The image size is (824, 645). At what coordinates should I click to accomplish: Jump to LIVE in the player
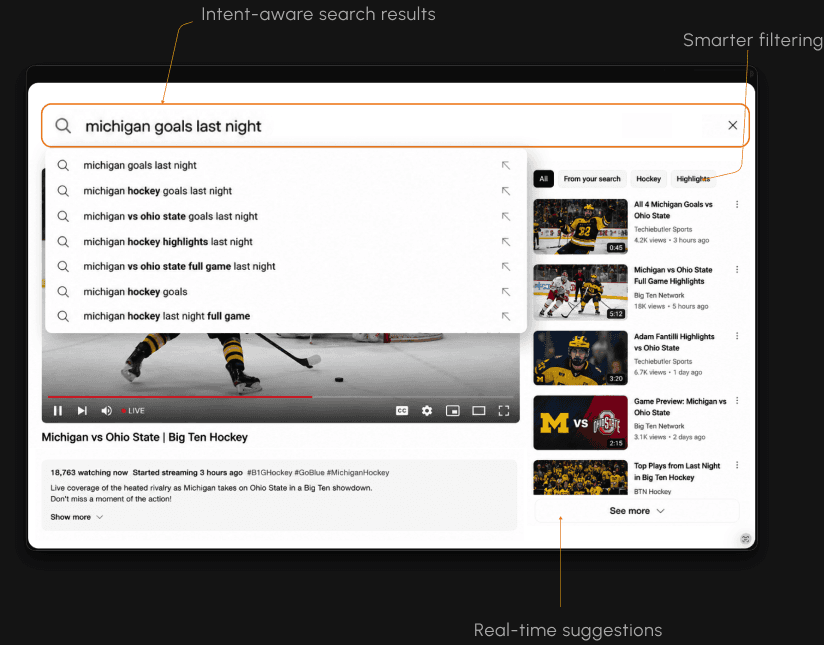(133, 411)
